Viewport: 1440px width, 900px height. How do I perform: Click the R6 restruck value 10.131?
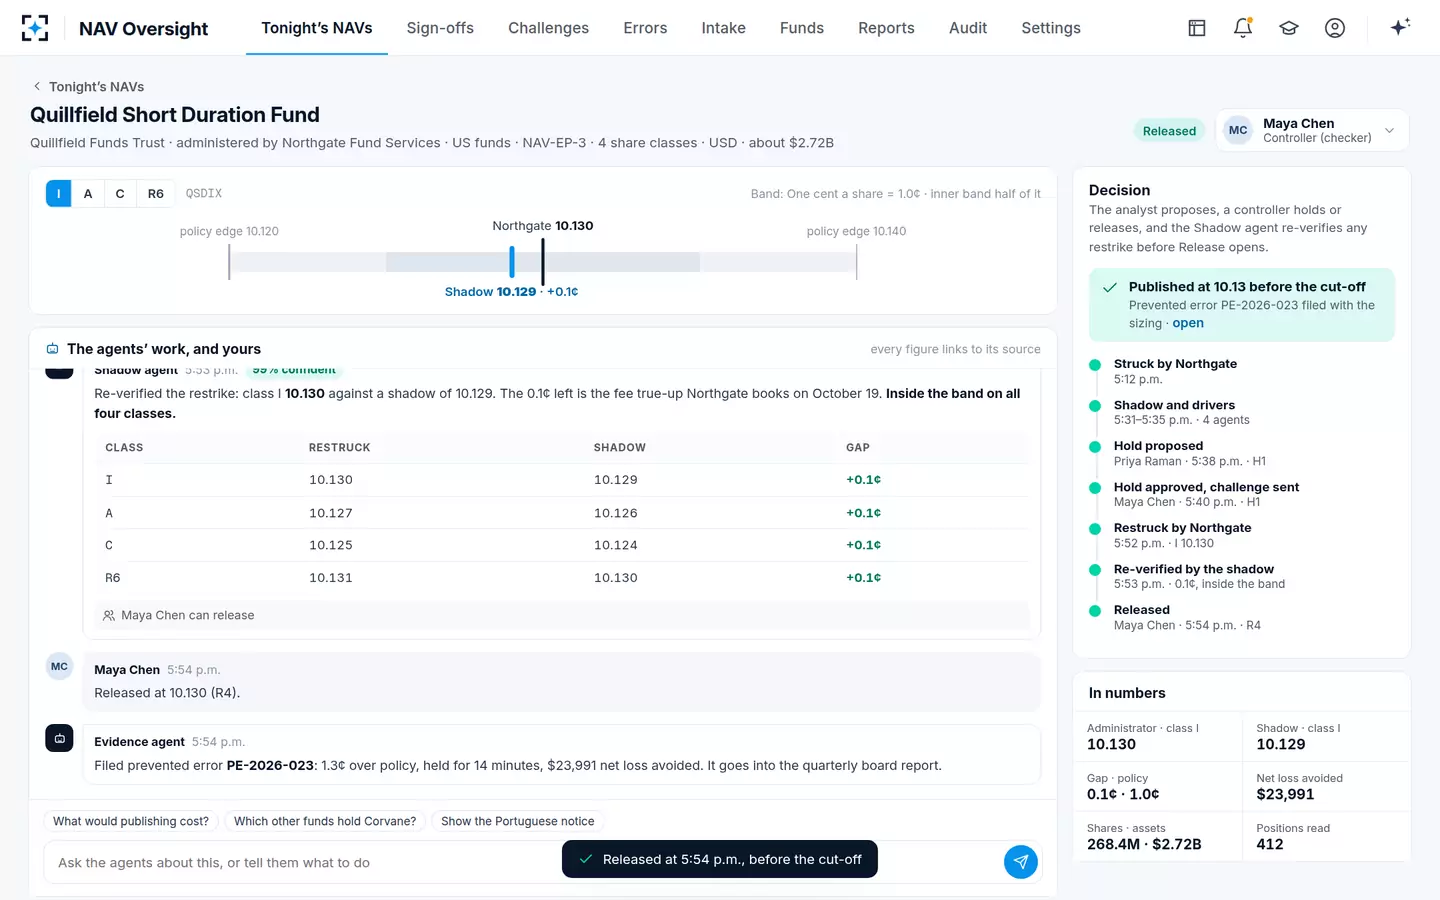pyautogui.click(x=331, y=578)
